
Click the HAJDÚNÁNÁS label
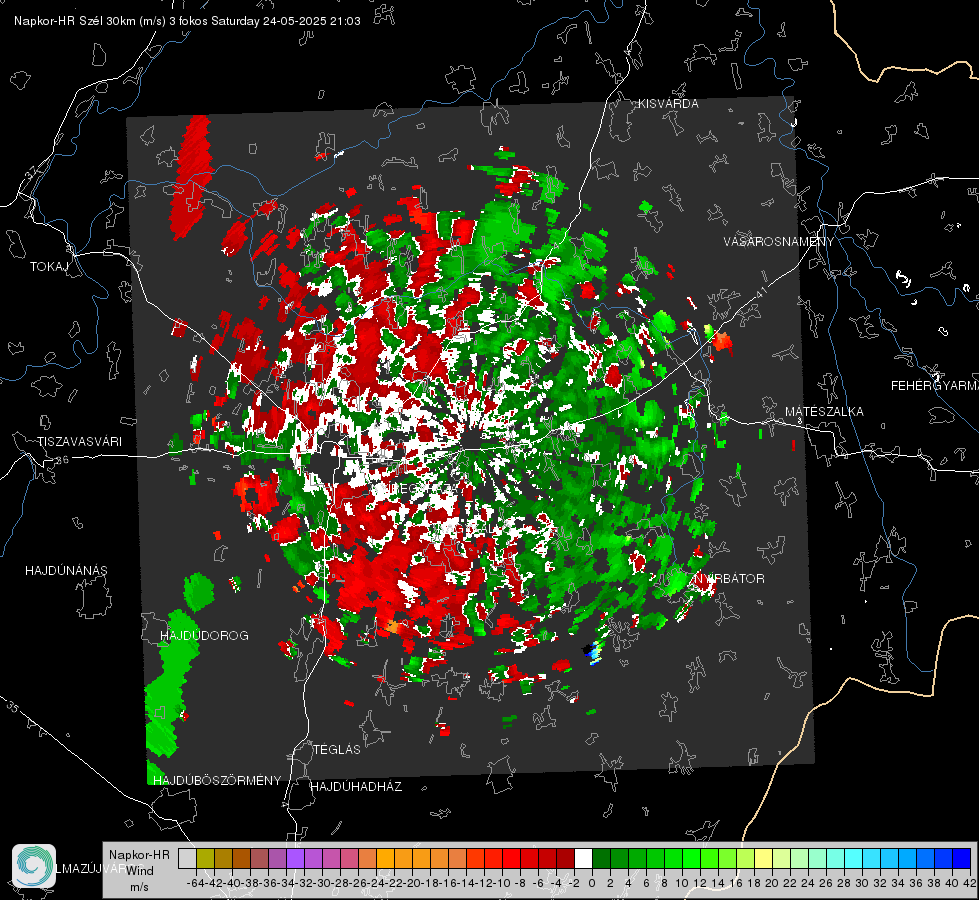pos(66,571)
